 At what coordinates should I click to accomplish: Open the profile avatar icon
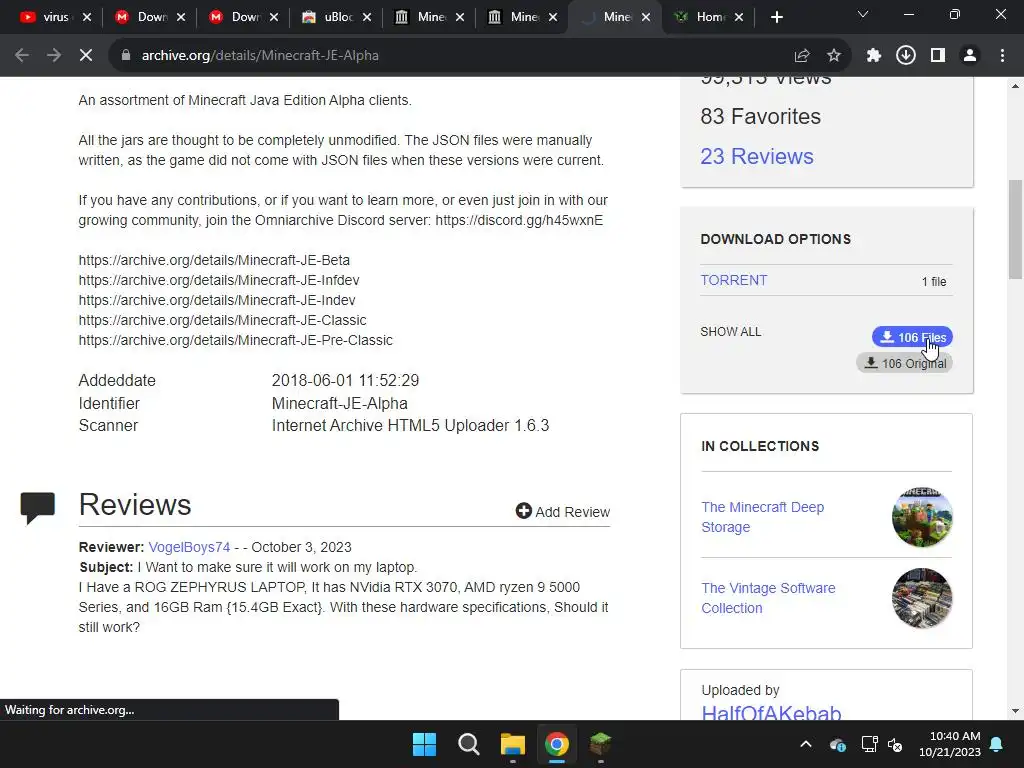(x=970, y=56)
